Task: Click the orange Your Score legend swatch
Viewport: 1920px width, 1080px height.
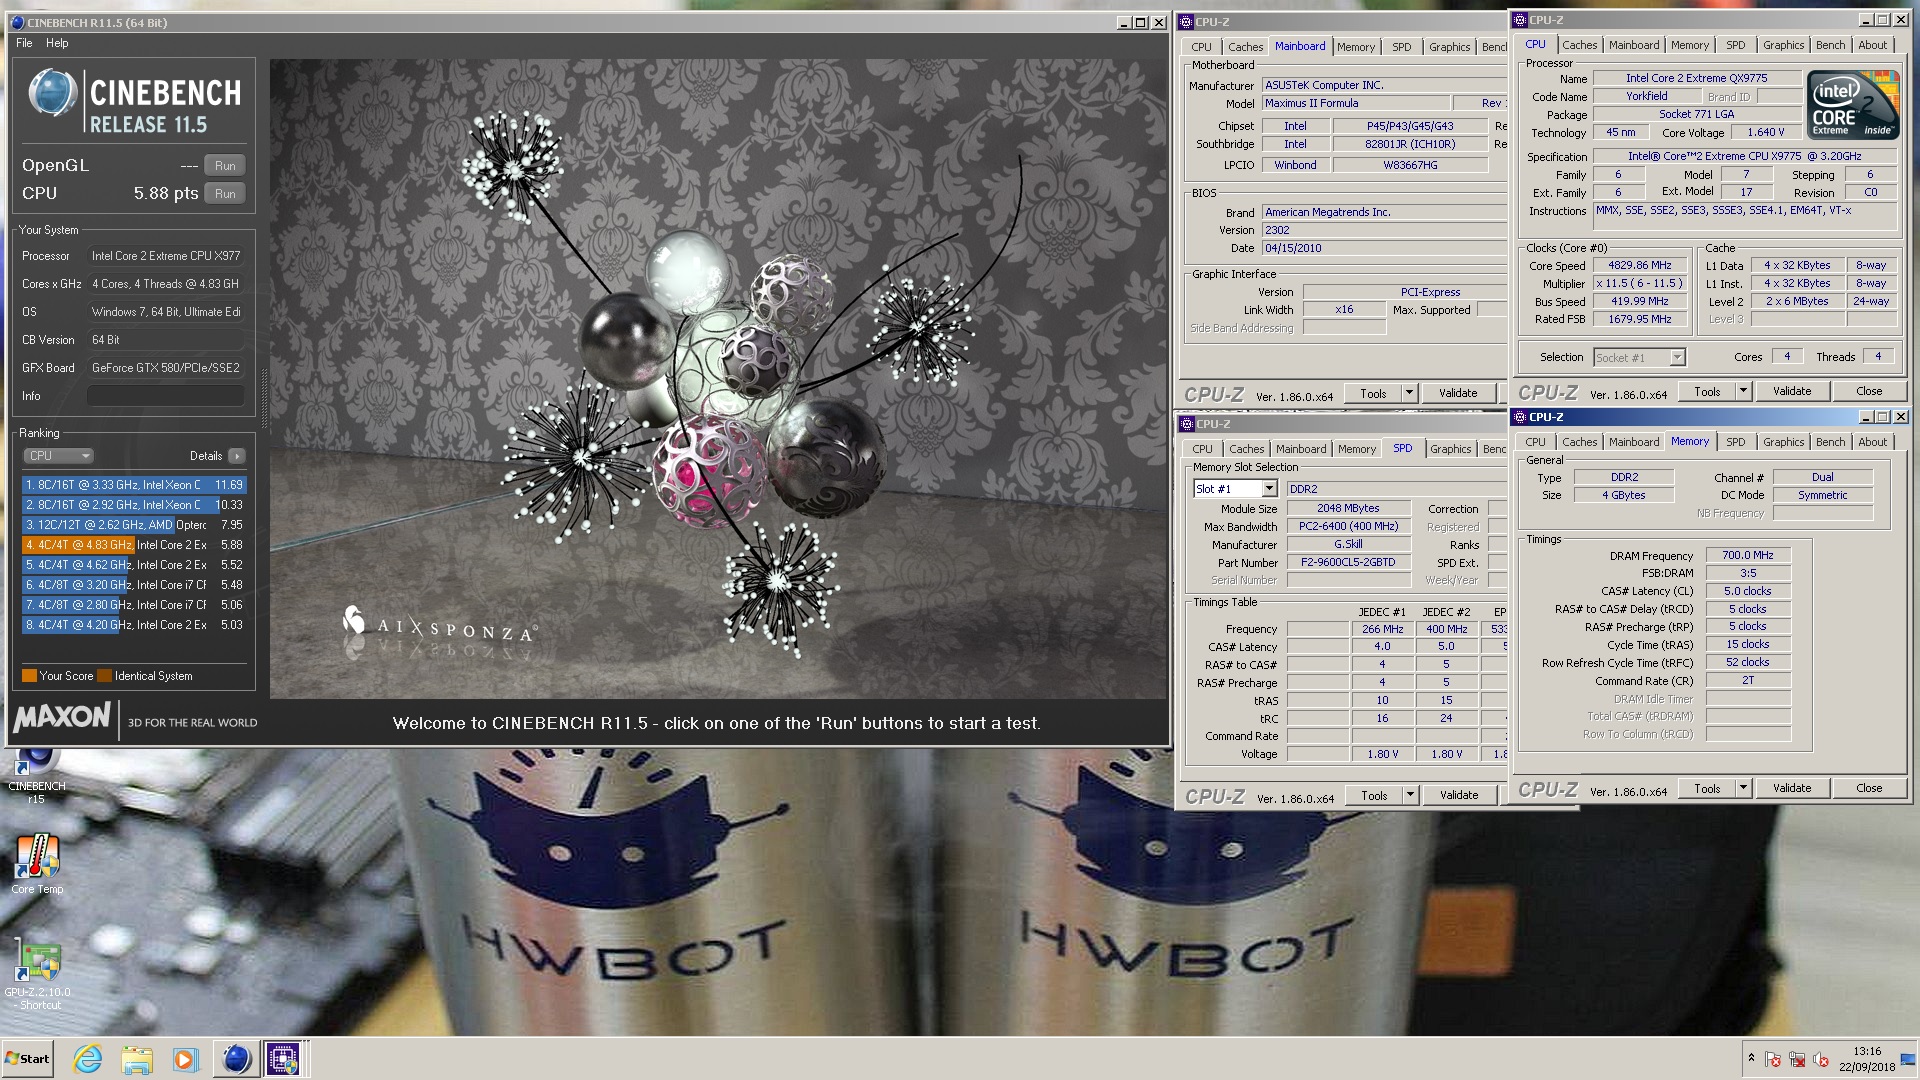Action: coord(29,676)
